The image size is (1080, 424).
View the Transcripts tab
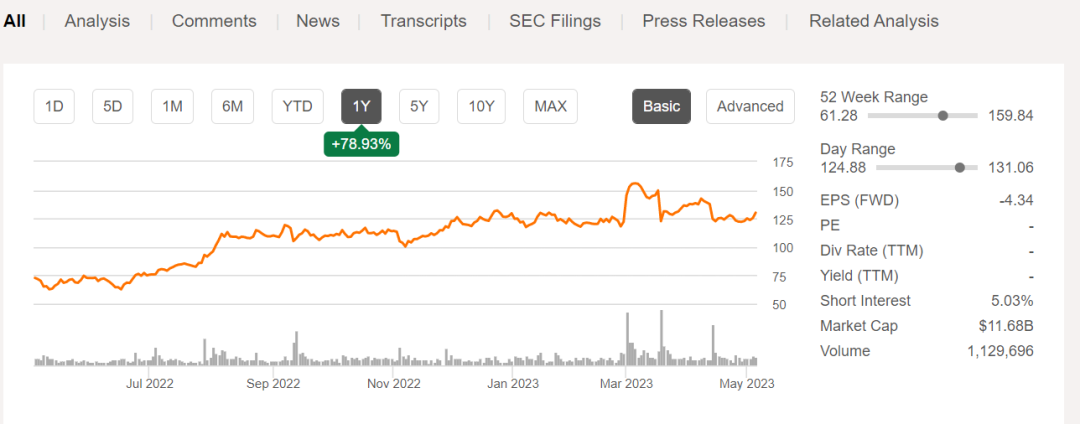point(423,21)
